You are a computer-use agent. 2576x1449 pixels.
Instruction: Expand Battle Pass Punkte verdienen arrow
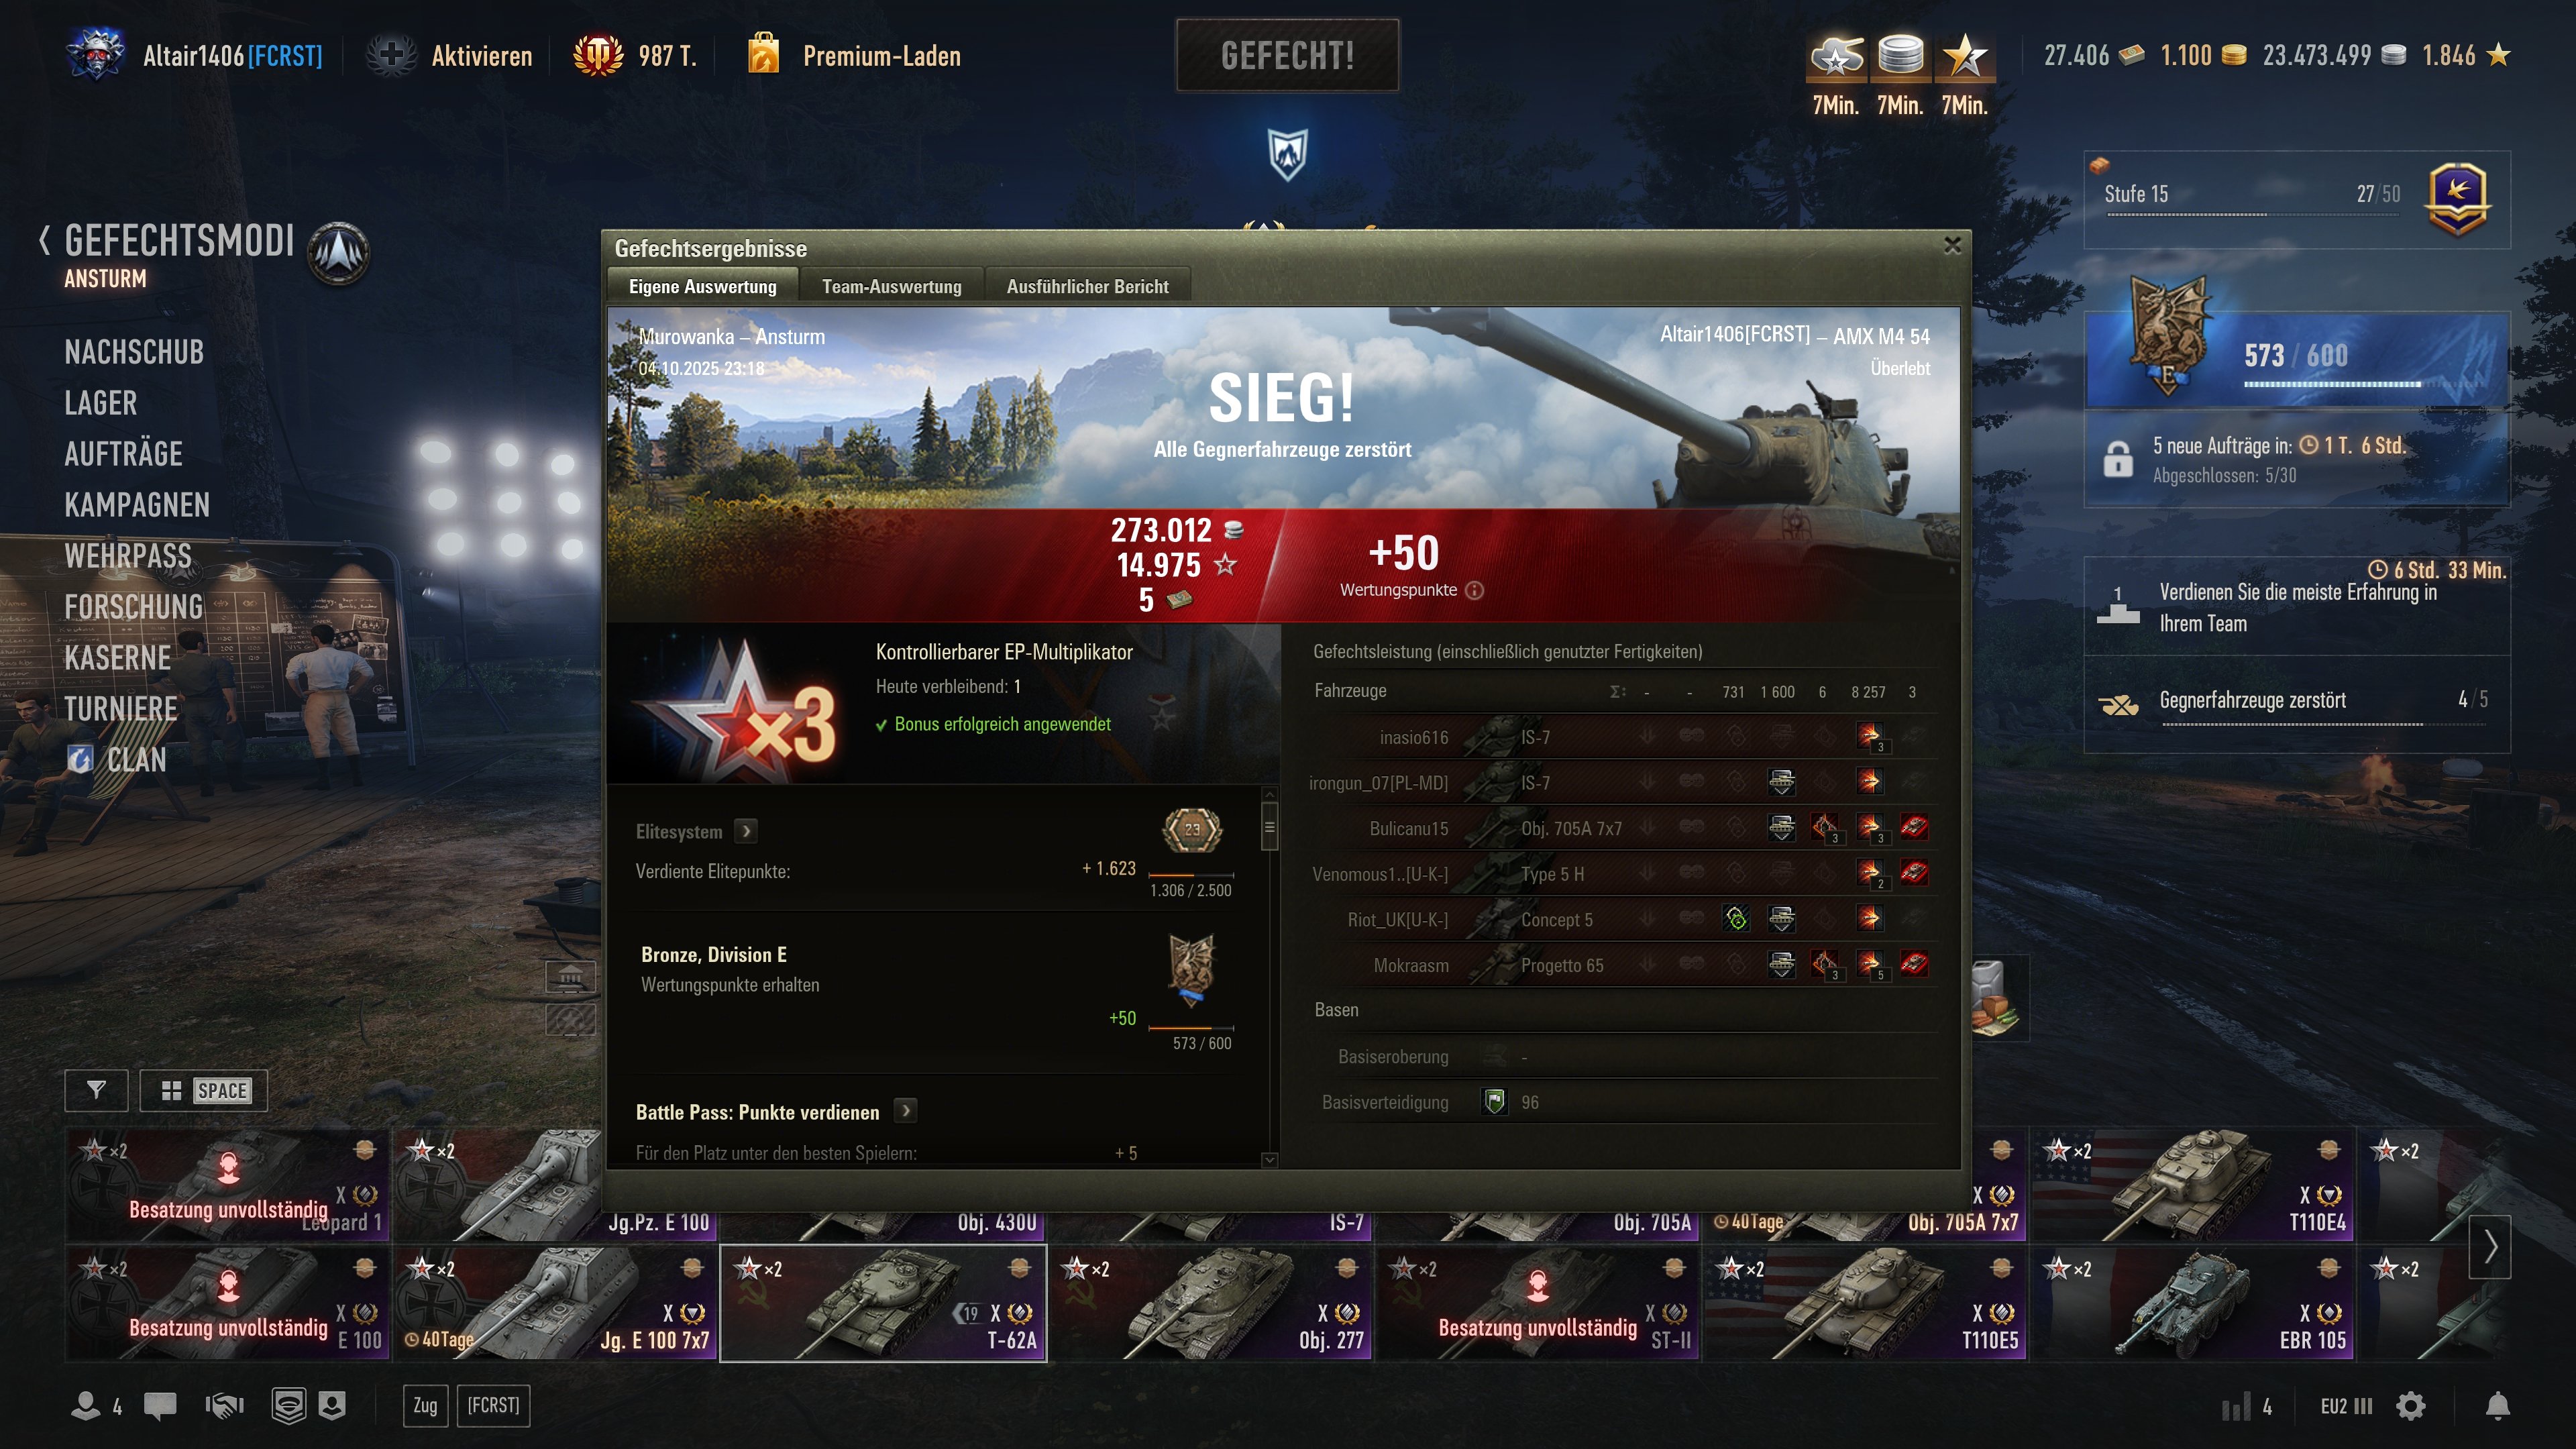[905, 1111]
